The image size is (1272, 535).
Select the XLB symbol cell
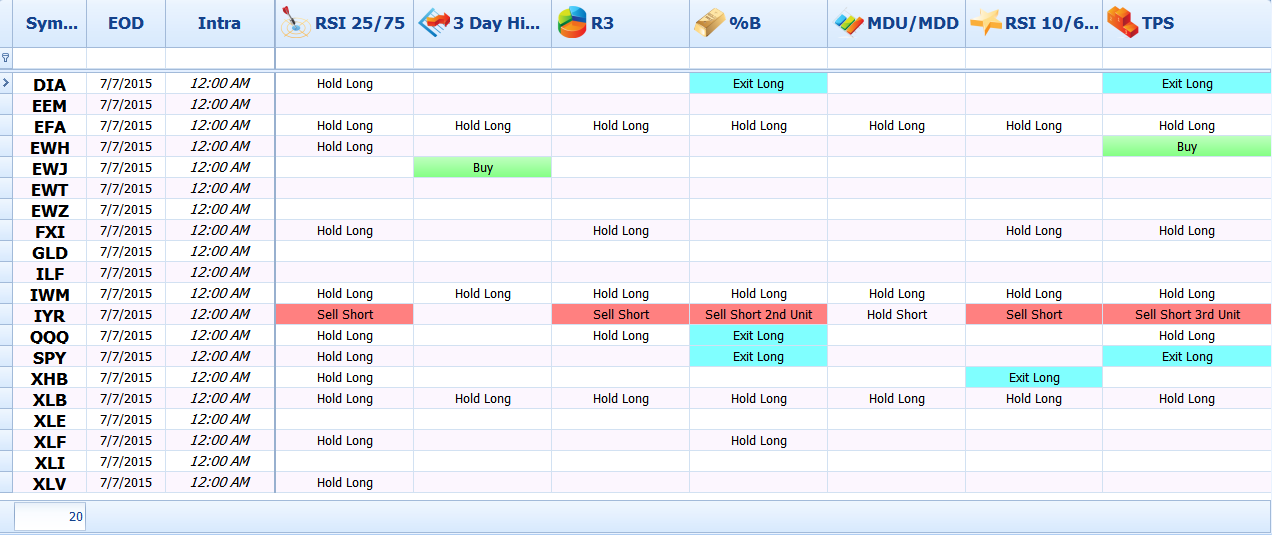(x=50, y=399)
